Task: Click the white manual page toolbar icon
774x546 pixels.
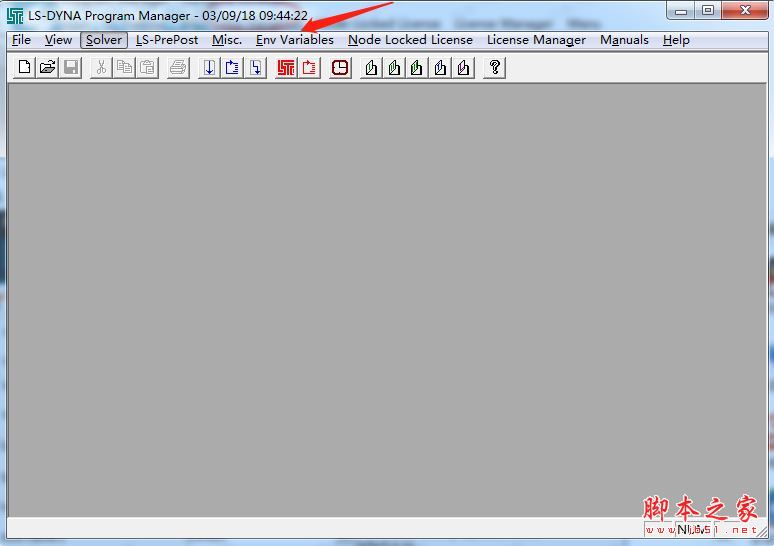Action: point(371,67)
